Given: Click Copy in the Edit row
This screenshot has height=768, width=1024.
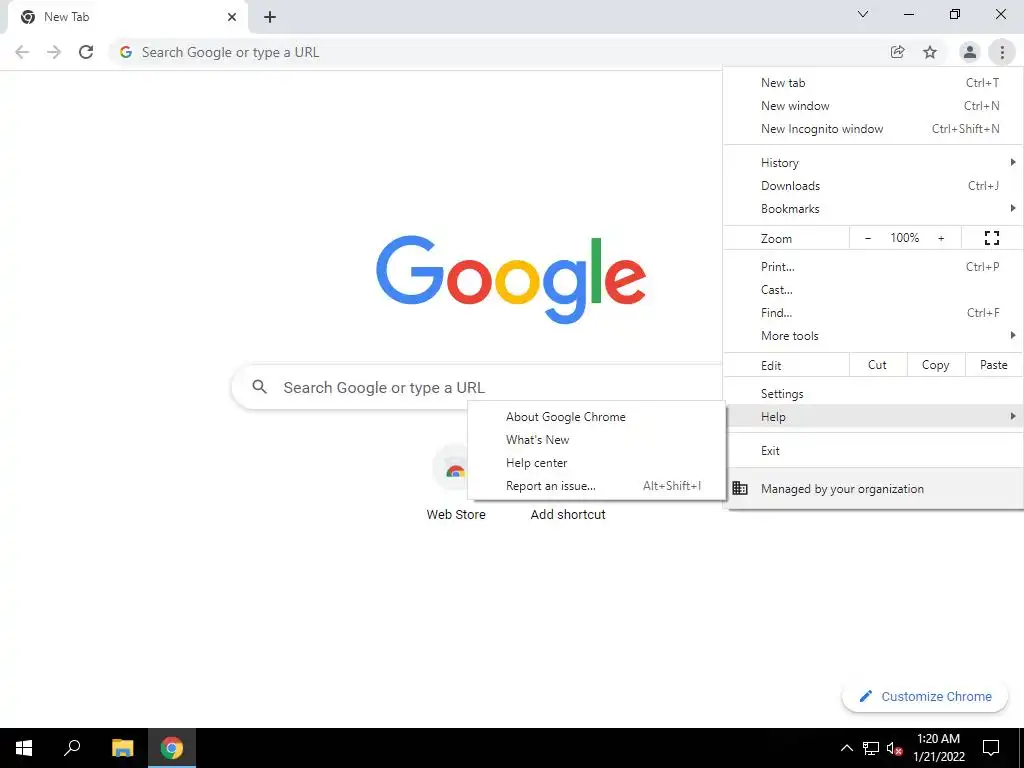Looking at the screenshot, I should (x=936, y=365).
